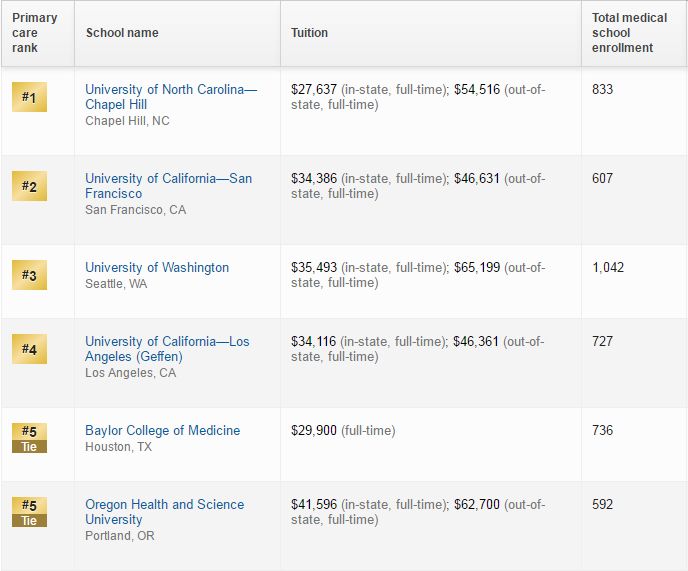Click the #5 Tie badge for Baylor
Image resolution: width=688 pixels, height=571 pixels.
(29, 438)
